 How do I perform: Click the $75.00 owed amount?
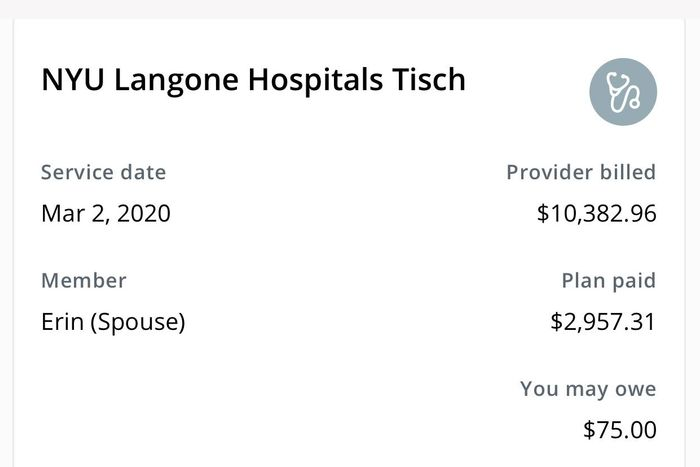[620, 430]
